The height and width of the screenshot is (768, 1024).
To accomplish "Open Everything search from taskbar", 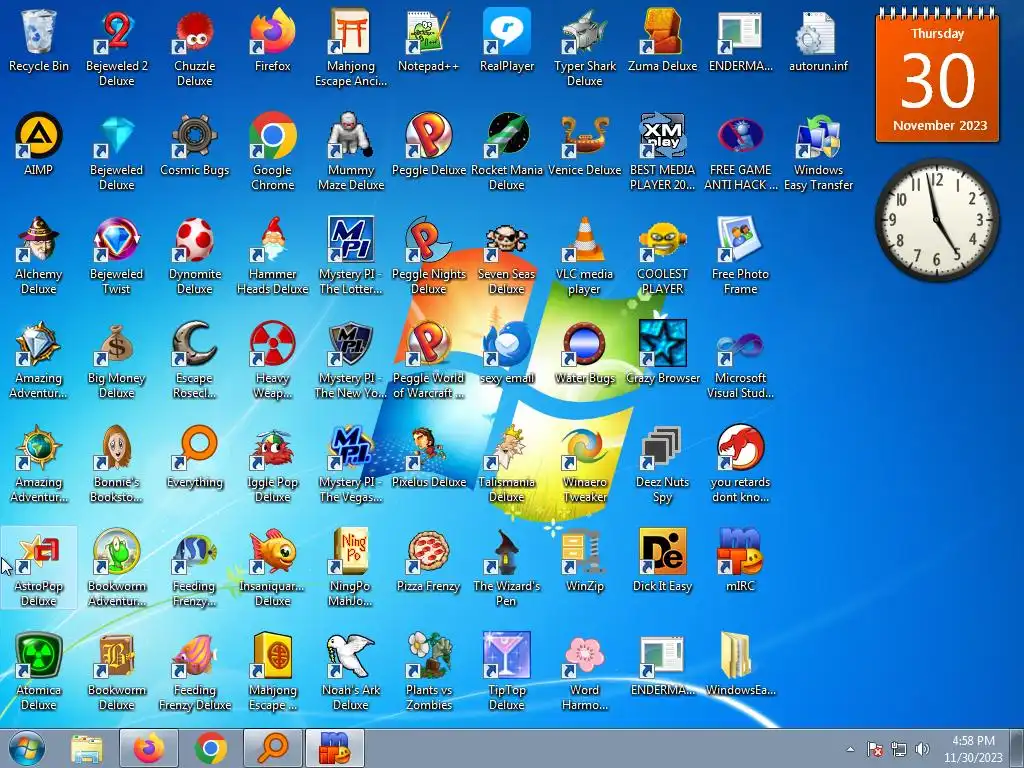I will [x=272, y=748].
